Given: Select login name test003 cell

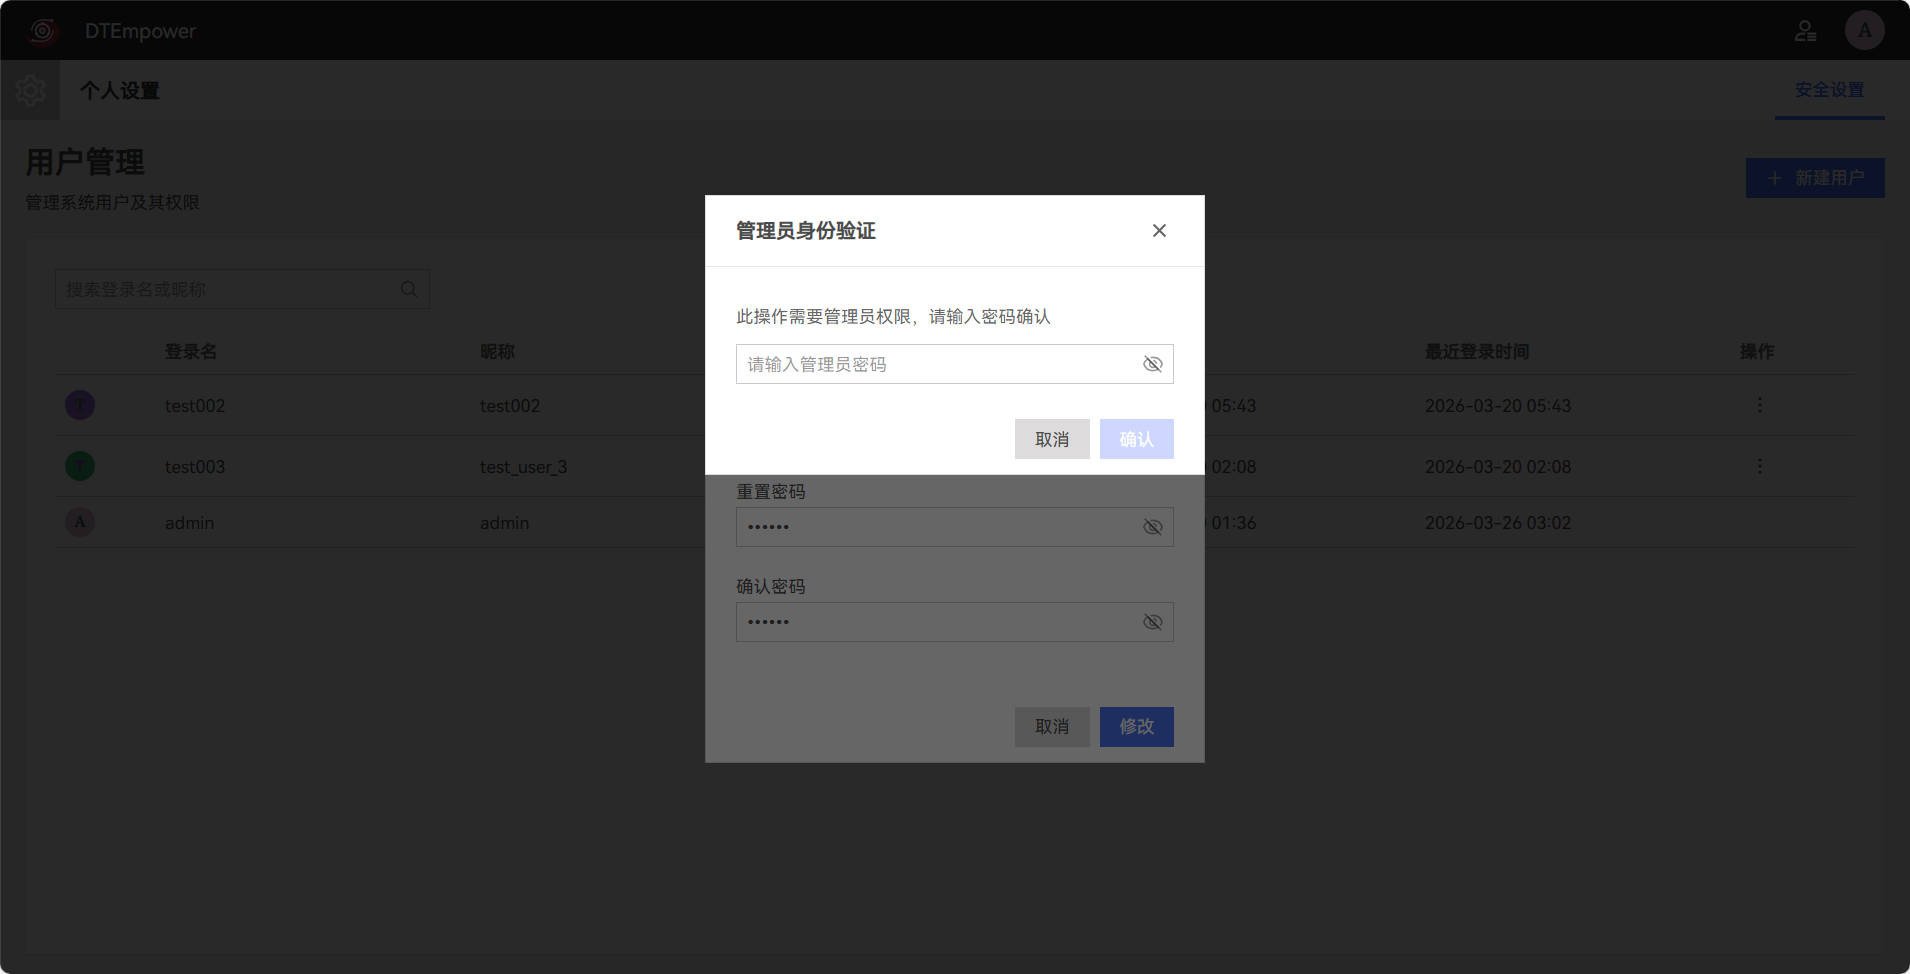Looking at the screenshot, I should [195, 467].
